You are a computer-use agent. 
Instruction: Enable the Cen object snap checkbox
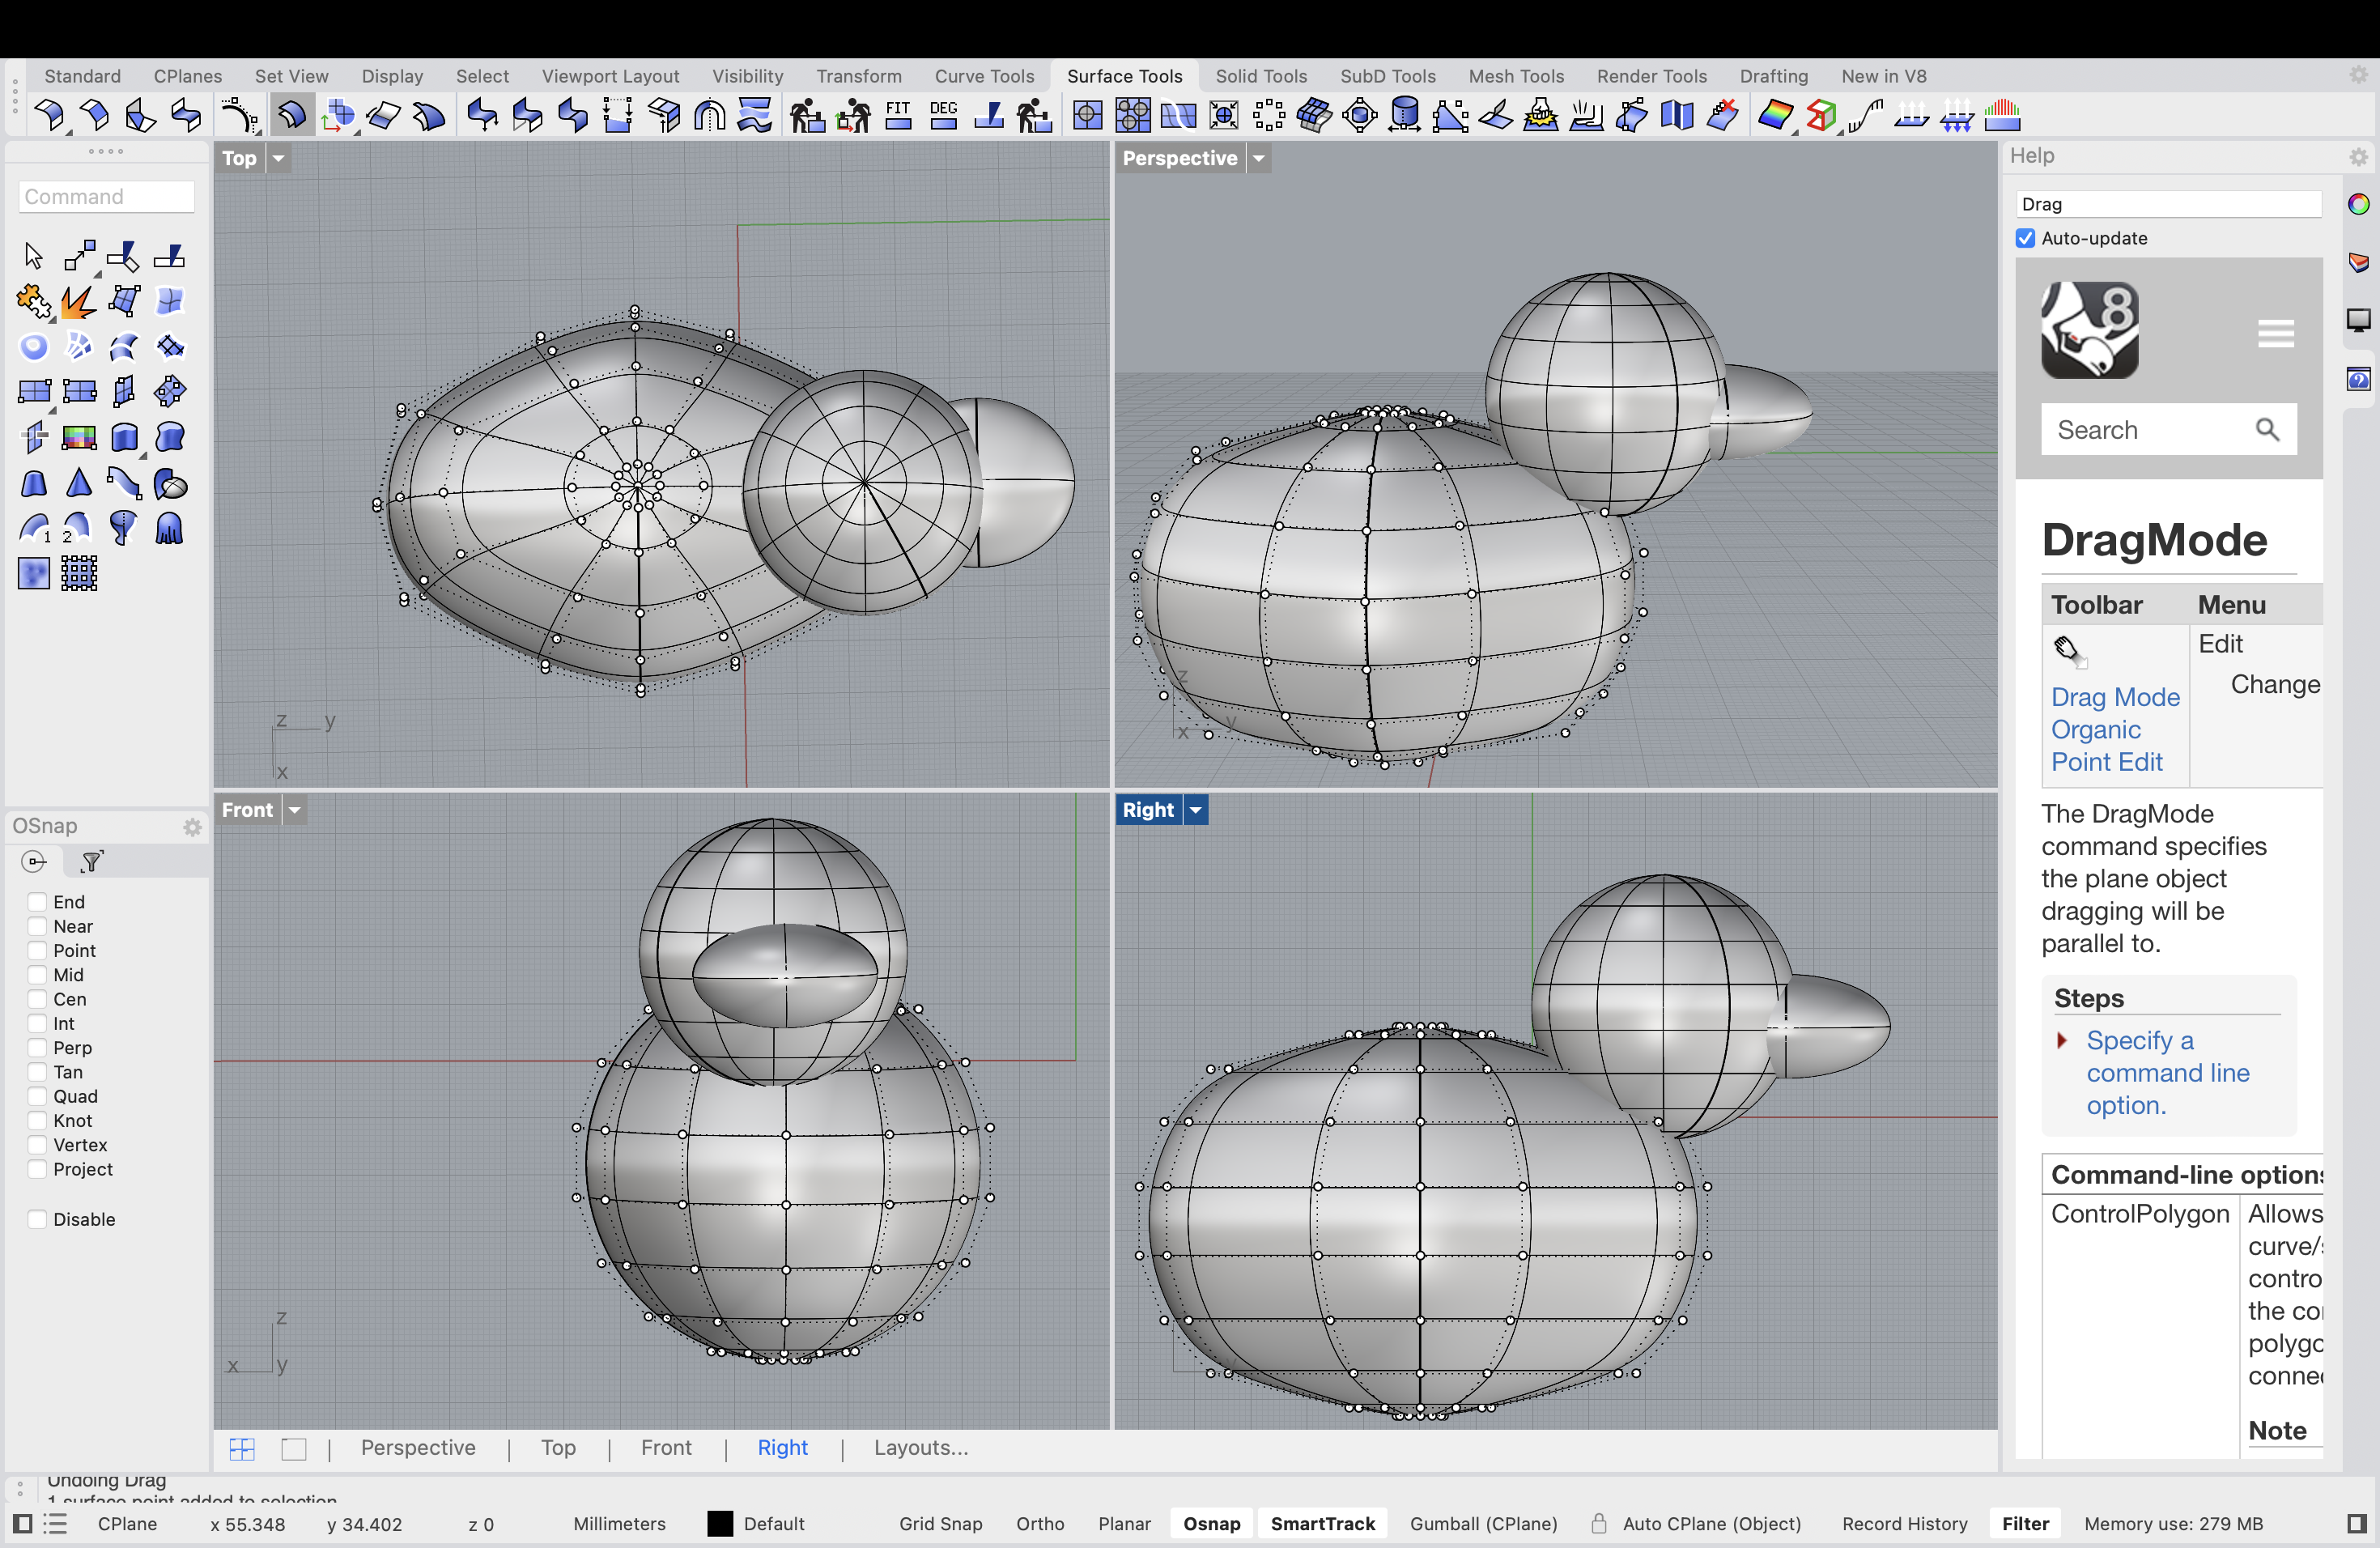coord(37,999)
